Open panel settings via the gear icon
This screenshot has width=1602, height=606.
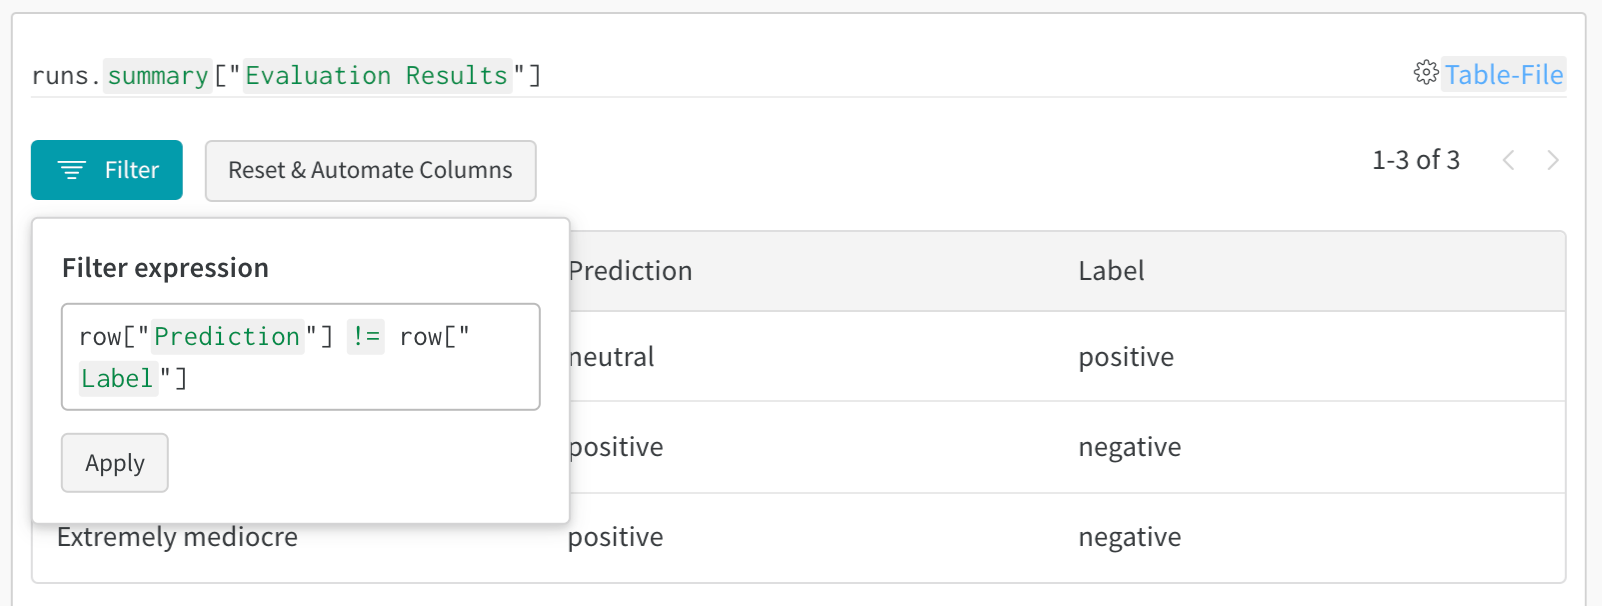(x=1428, y=74)
